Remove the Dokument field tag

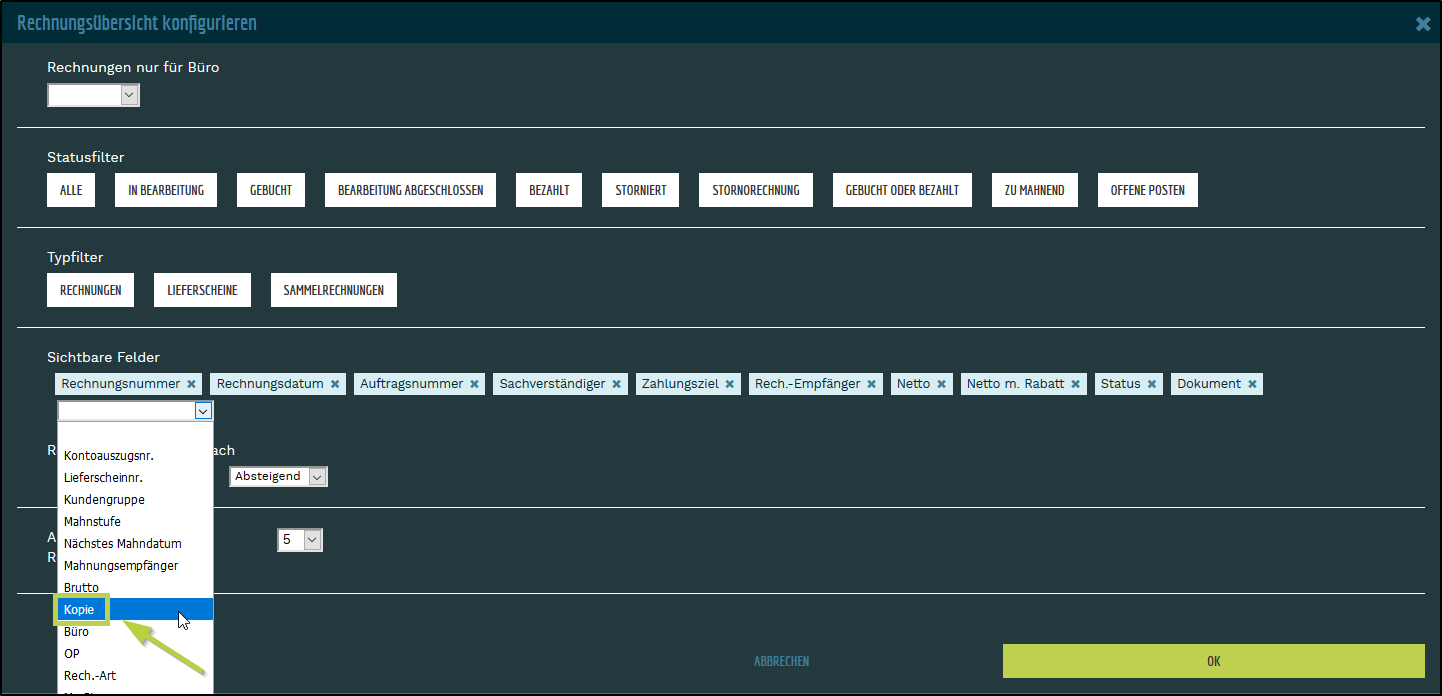click(1252, 384)
